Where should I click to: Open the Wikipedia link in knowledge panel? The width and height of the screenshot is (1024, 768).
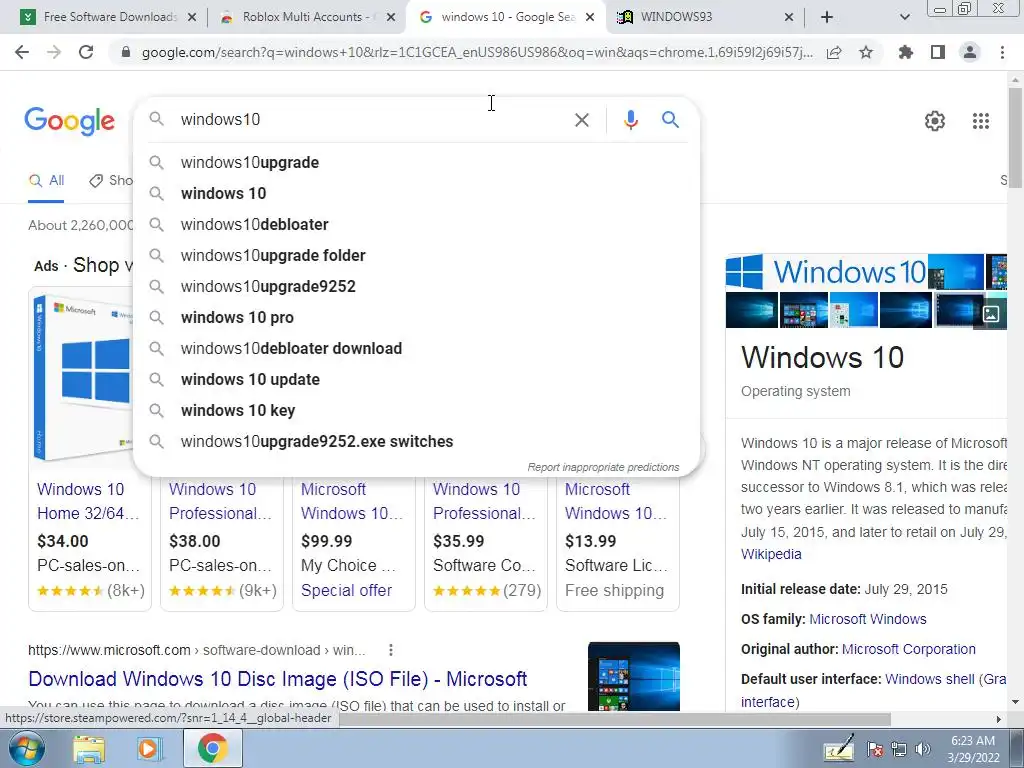(x=771, y=554)
